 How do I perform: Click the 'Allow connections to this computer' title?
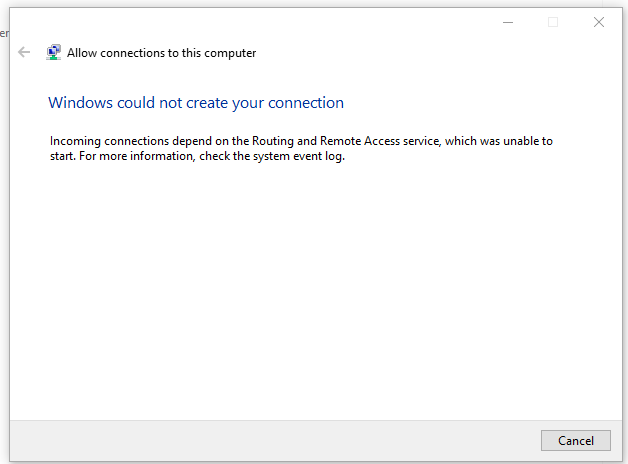click(x=161, y=53)
